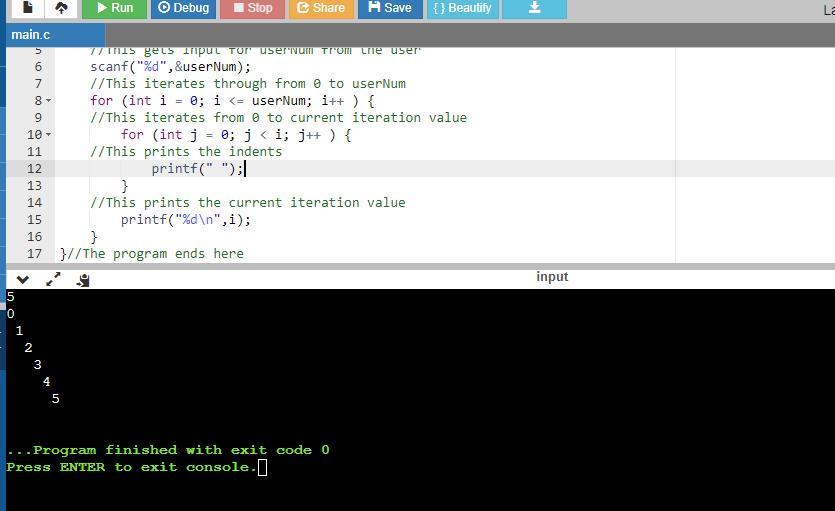Download the code with the download-arrow button
Image resolution: width=835 pixels, height=511 pixels.
click(x=534, y=8)
